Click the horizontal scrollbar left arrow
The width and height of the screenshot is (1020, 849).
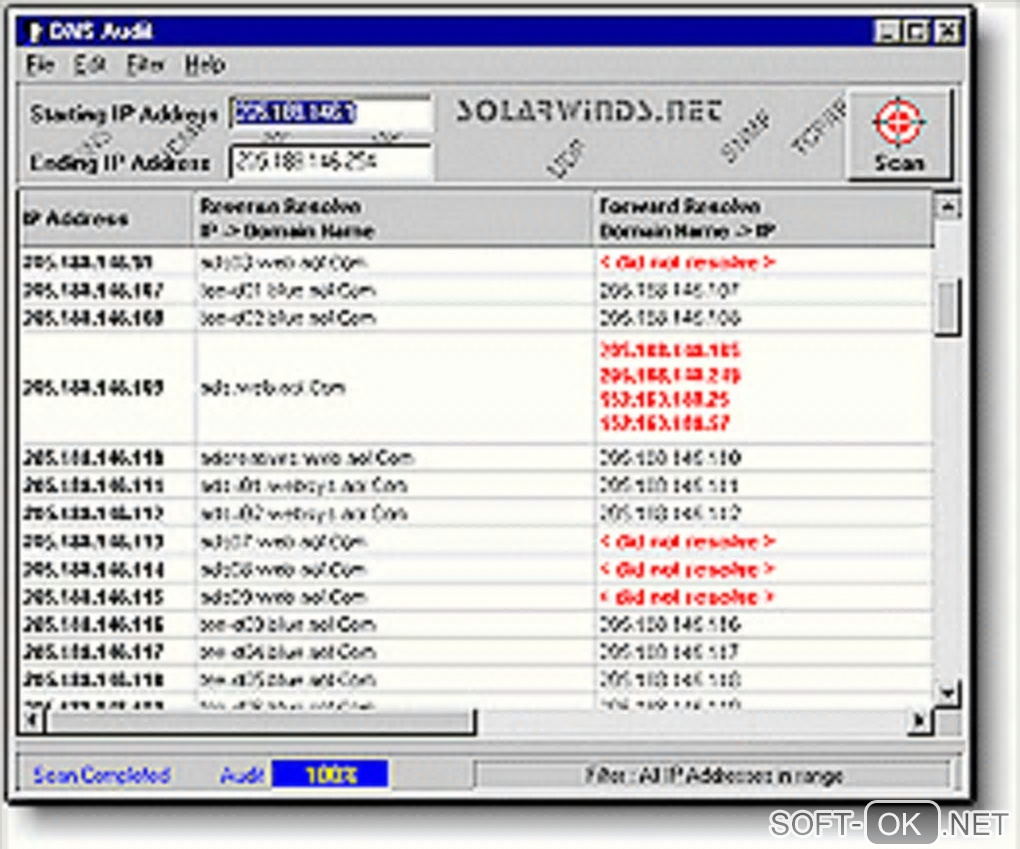[31, 720]
